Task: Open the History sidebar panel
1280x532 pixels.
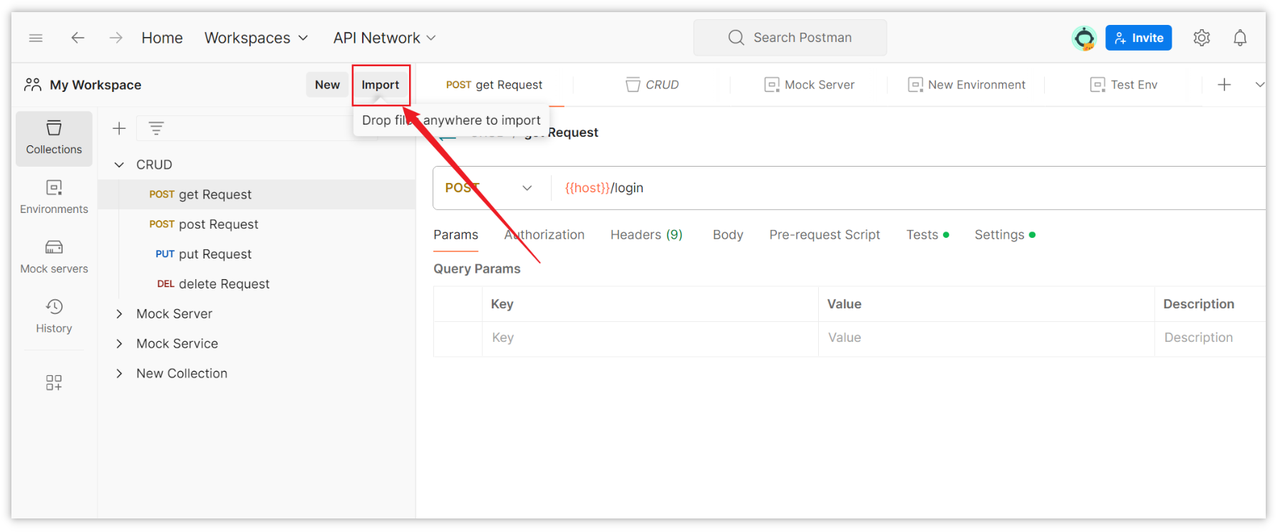Action: click(x=54, y=316)
